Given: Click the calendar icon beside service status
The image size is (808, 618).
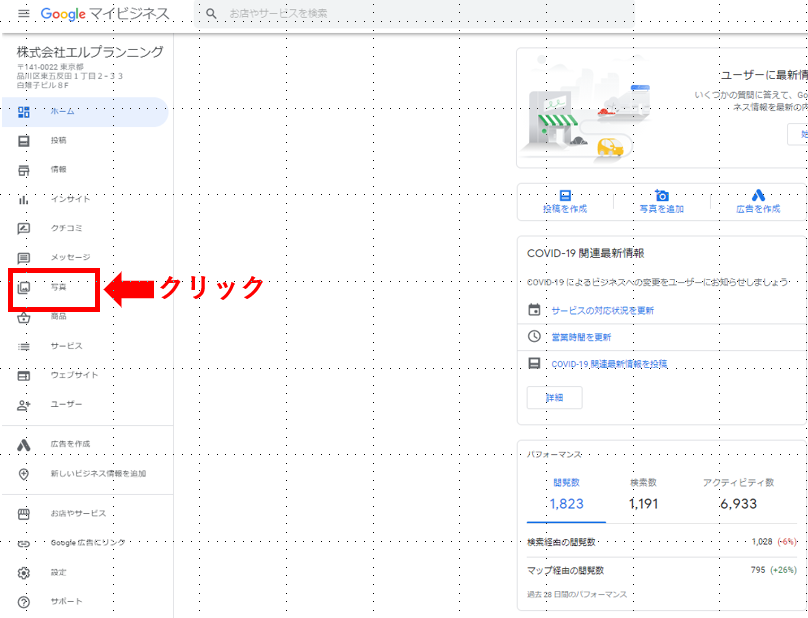Looking at the screenshot, I should [534, 310].
